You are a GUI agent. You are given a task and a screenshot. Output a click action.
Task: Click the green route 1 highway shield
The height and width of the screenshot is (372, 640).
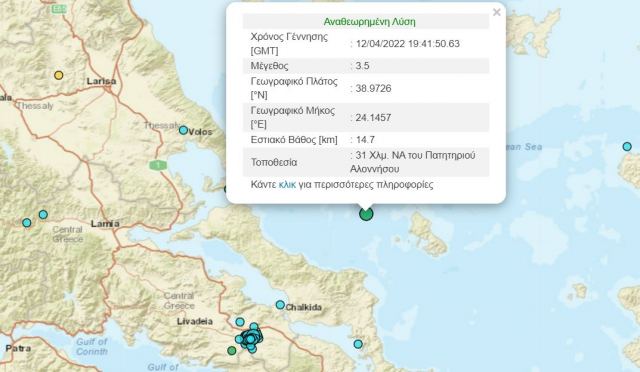158,165
